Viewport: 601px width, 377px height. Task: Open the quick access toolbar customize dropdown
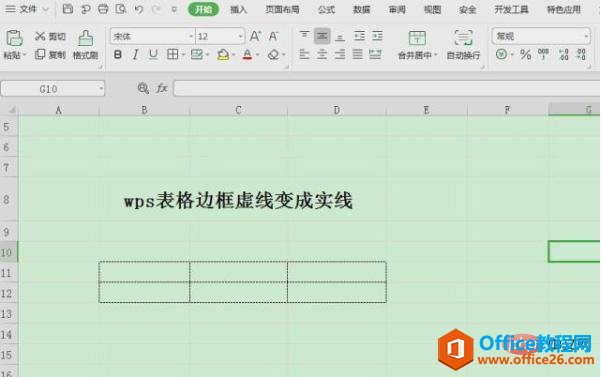[x=174, y=10]
